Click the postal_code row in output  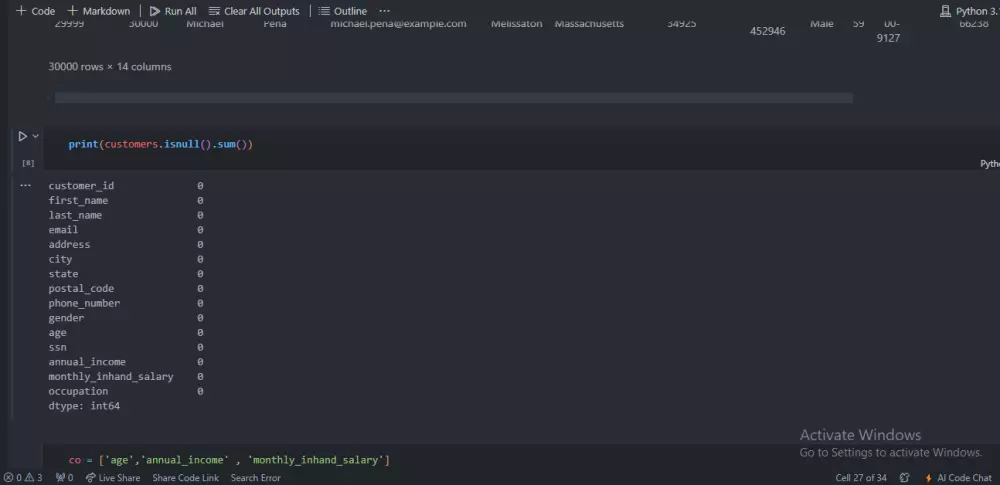click(126, 288)
